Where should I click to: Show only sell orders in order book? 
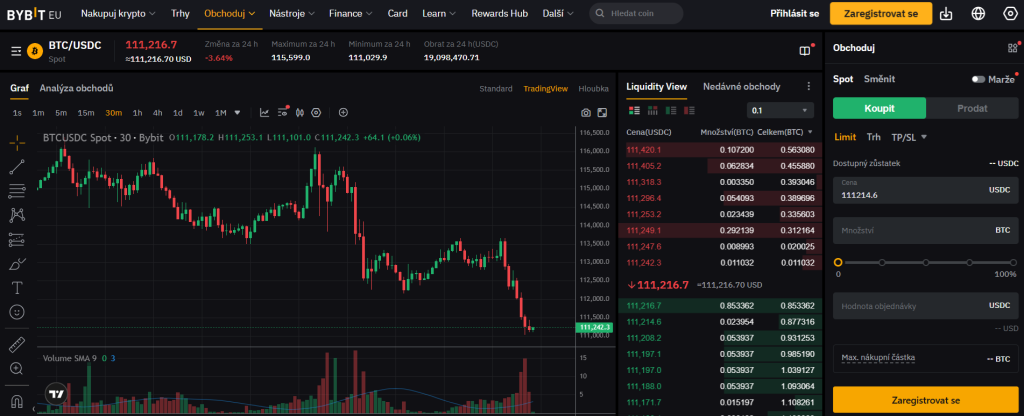point(689,110)
